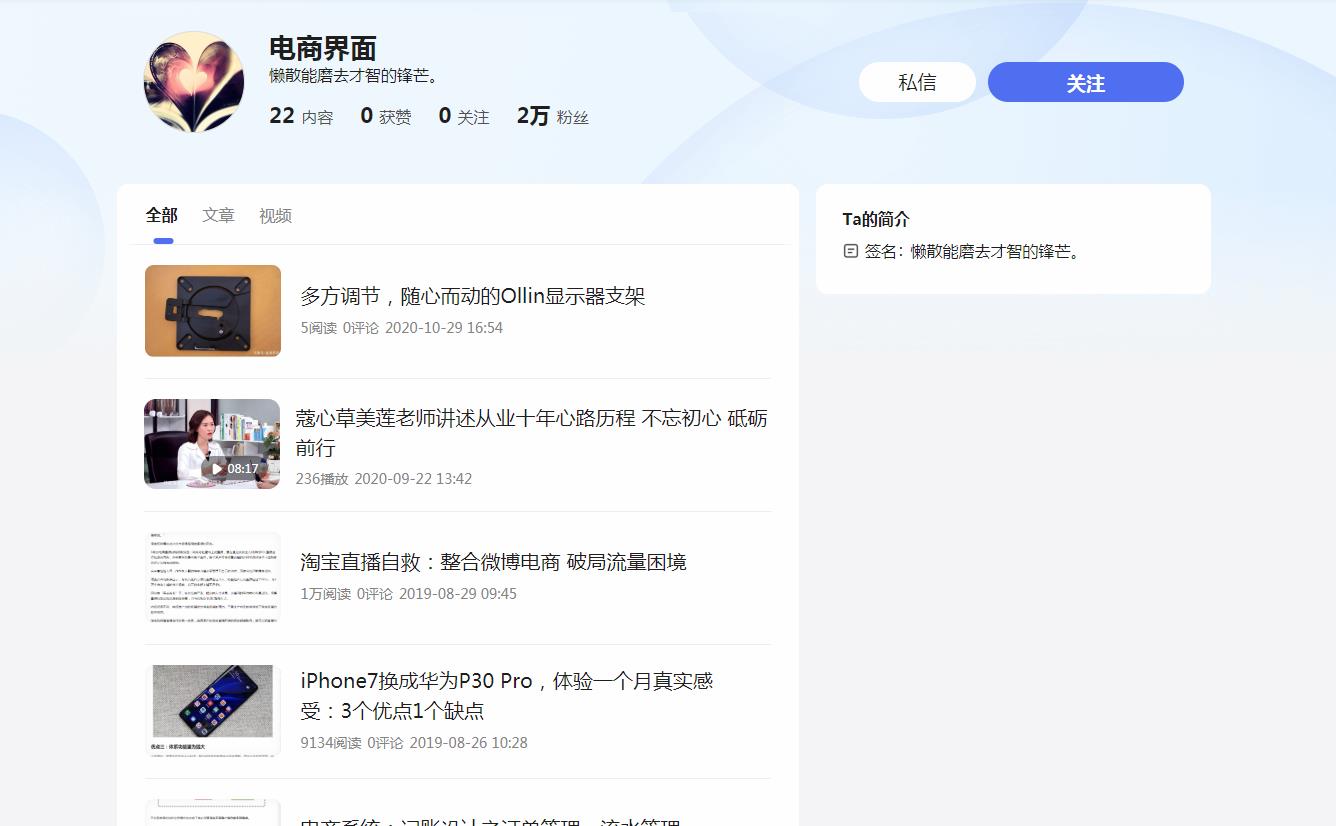This screenshot has height=826, width=1336.
Task: Click the 2019-08-29 09:45 timestamp
Action: click(x=458, y=593)
